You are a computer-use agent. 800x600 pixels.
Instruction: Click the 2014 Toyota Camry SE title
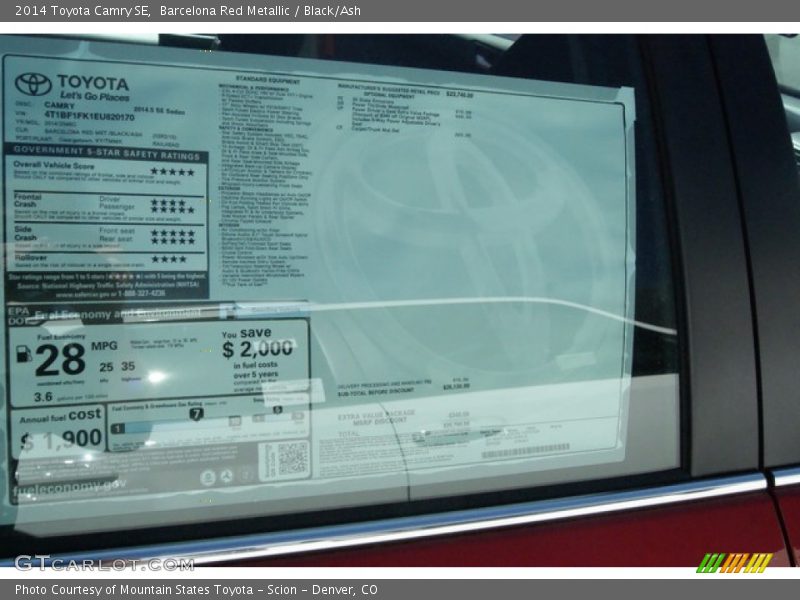(82, 10)
